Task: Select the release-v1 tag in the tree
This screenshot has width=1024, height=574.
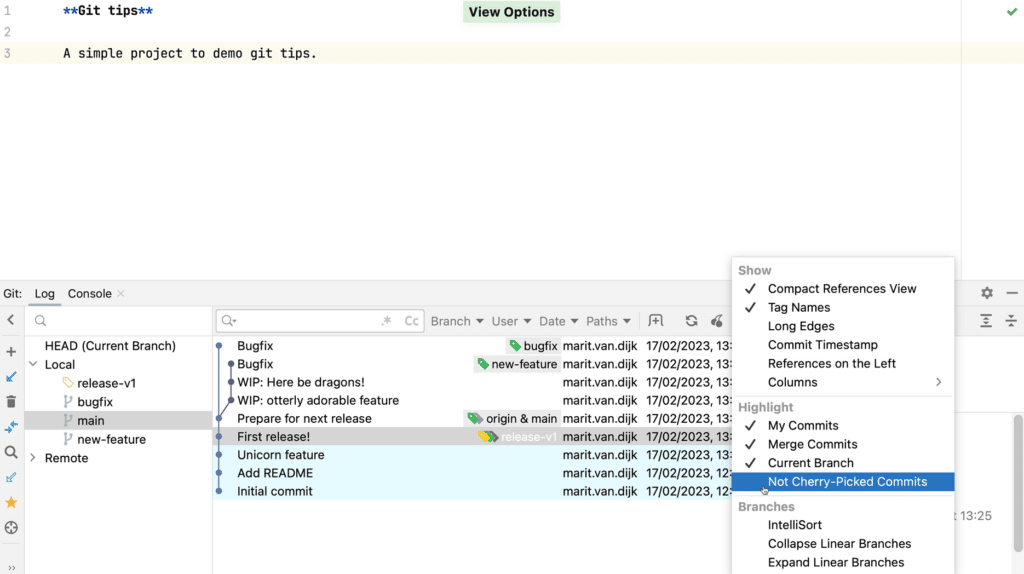Action: (x=106, y=383)
